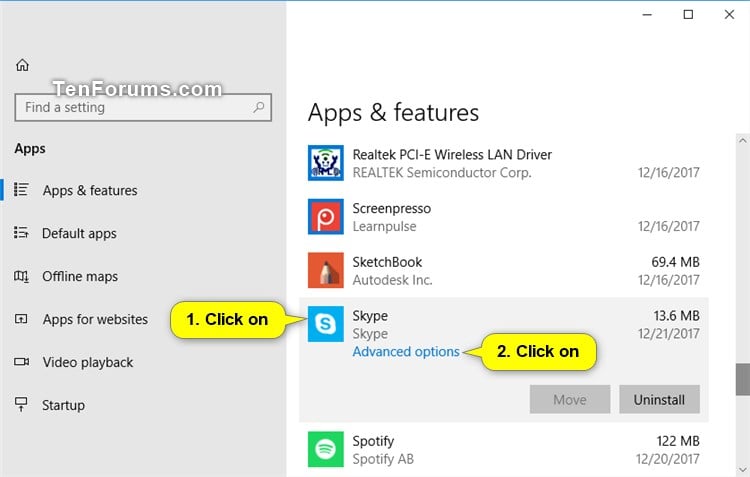This screenshot has height=477, width=750.
Task: Click the Skype 13.6 MB size text
Action: pyautogui.click(x=676, y=316)
